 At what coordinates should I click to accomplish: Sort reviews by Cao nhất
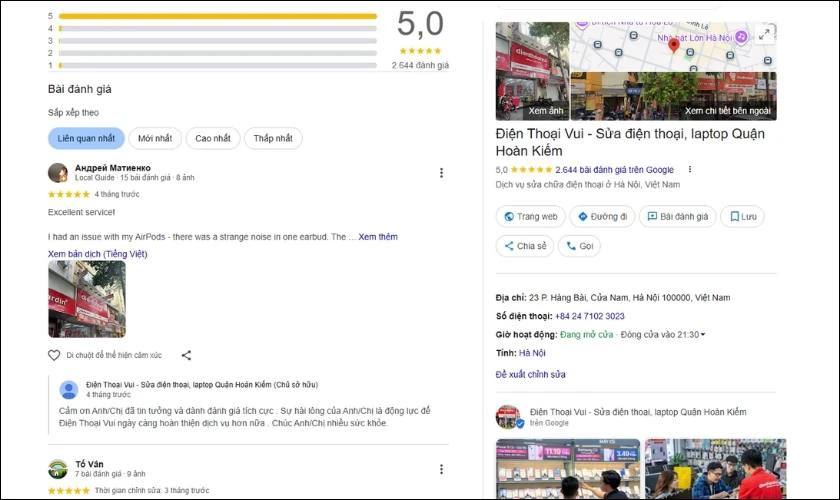pos(213,138)
